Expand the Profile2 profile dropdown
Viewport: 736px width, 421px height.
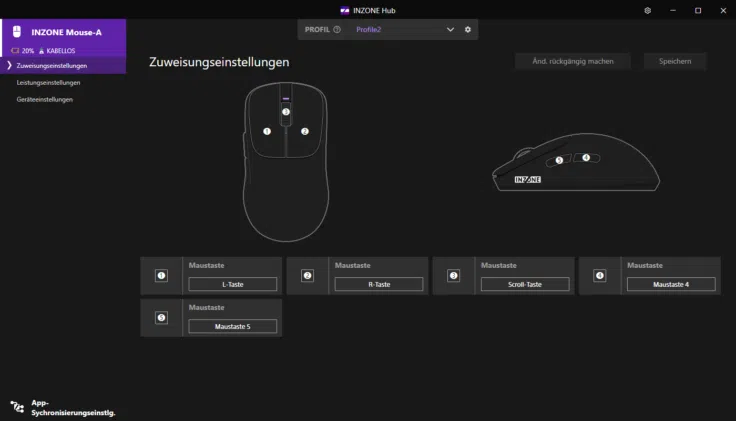pyautogui.click(x=450, y=30)
